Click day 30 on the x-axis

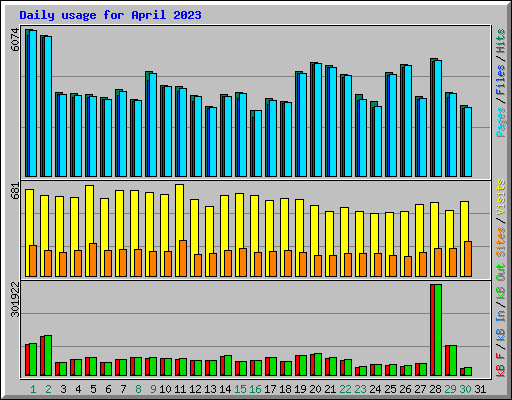click(465, 389)
